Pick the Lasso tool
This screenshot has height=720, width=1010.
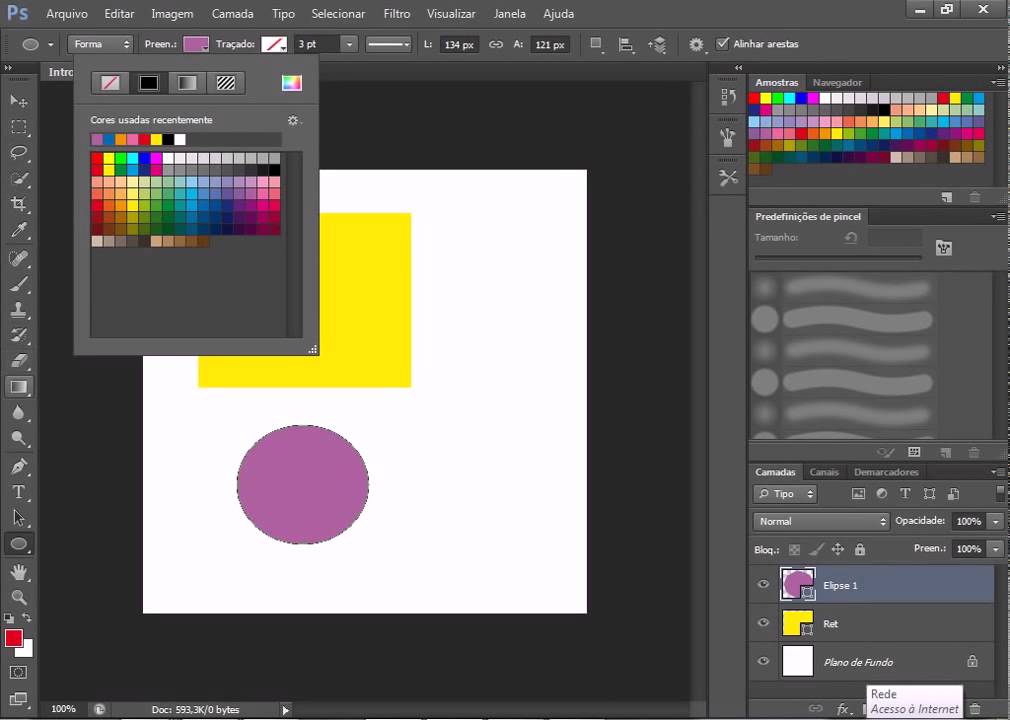[x=19, y=153]
